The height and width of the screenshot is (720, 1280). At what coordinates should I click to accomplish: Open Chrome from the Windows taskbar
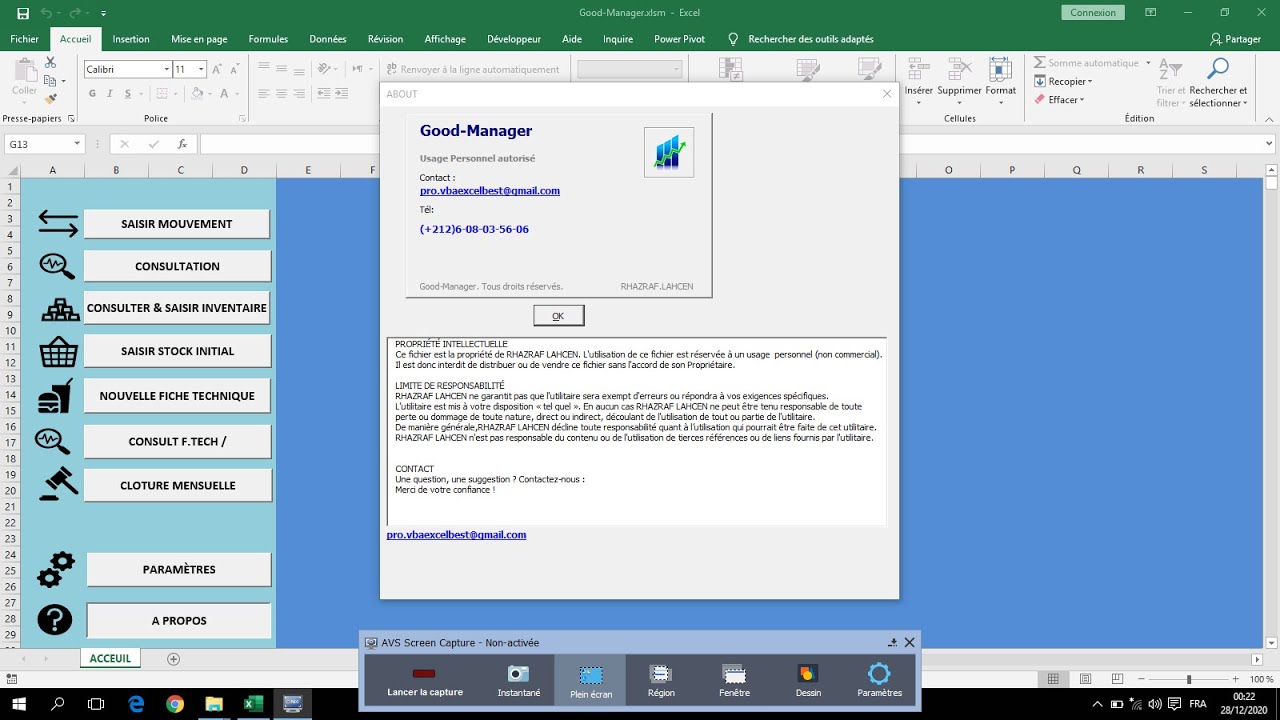[x=175, y=704]
